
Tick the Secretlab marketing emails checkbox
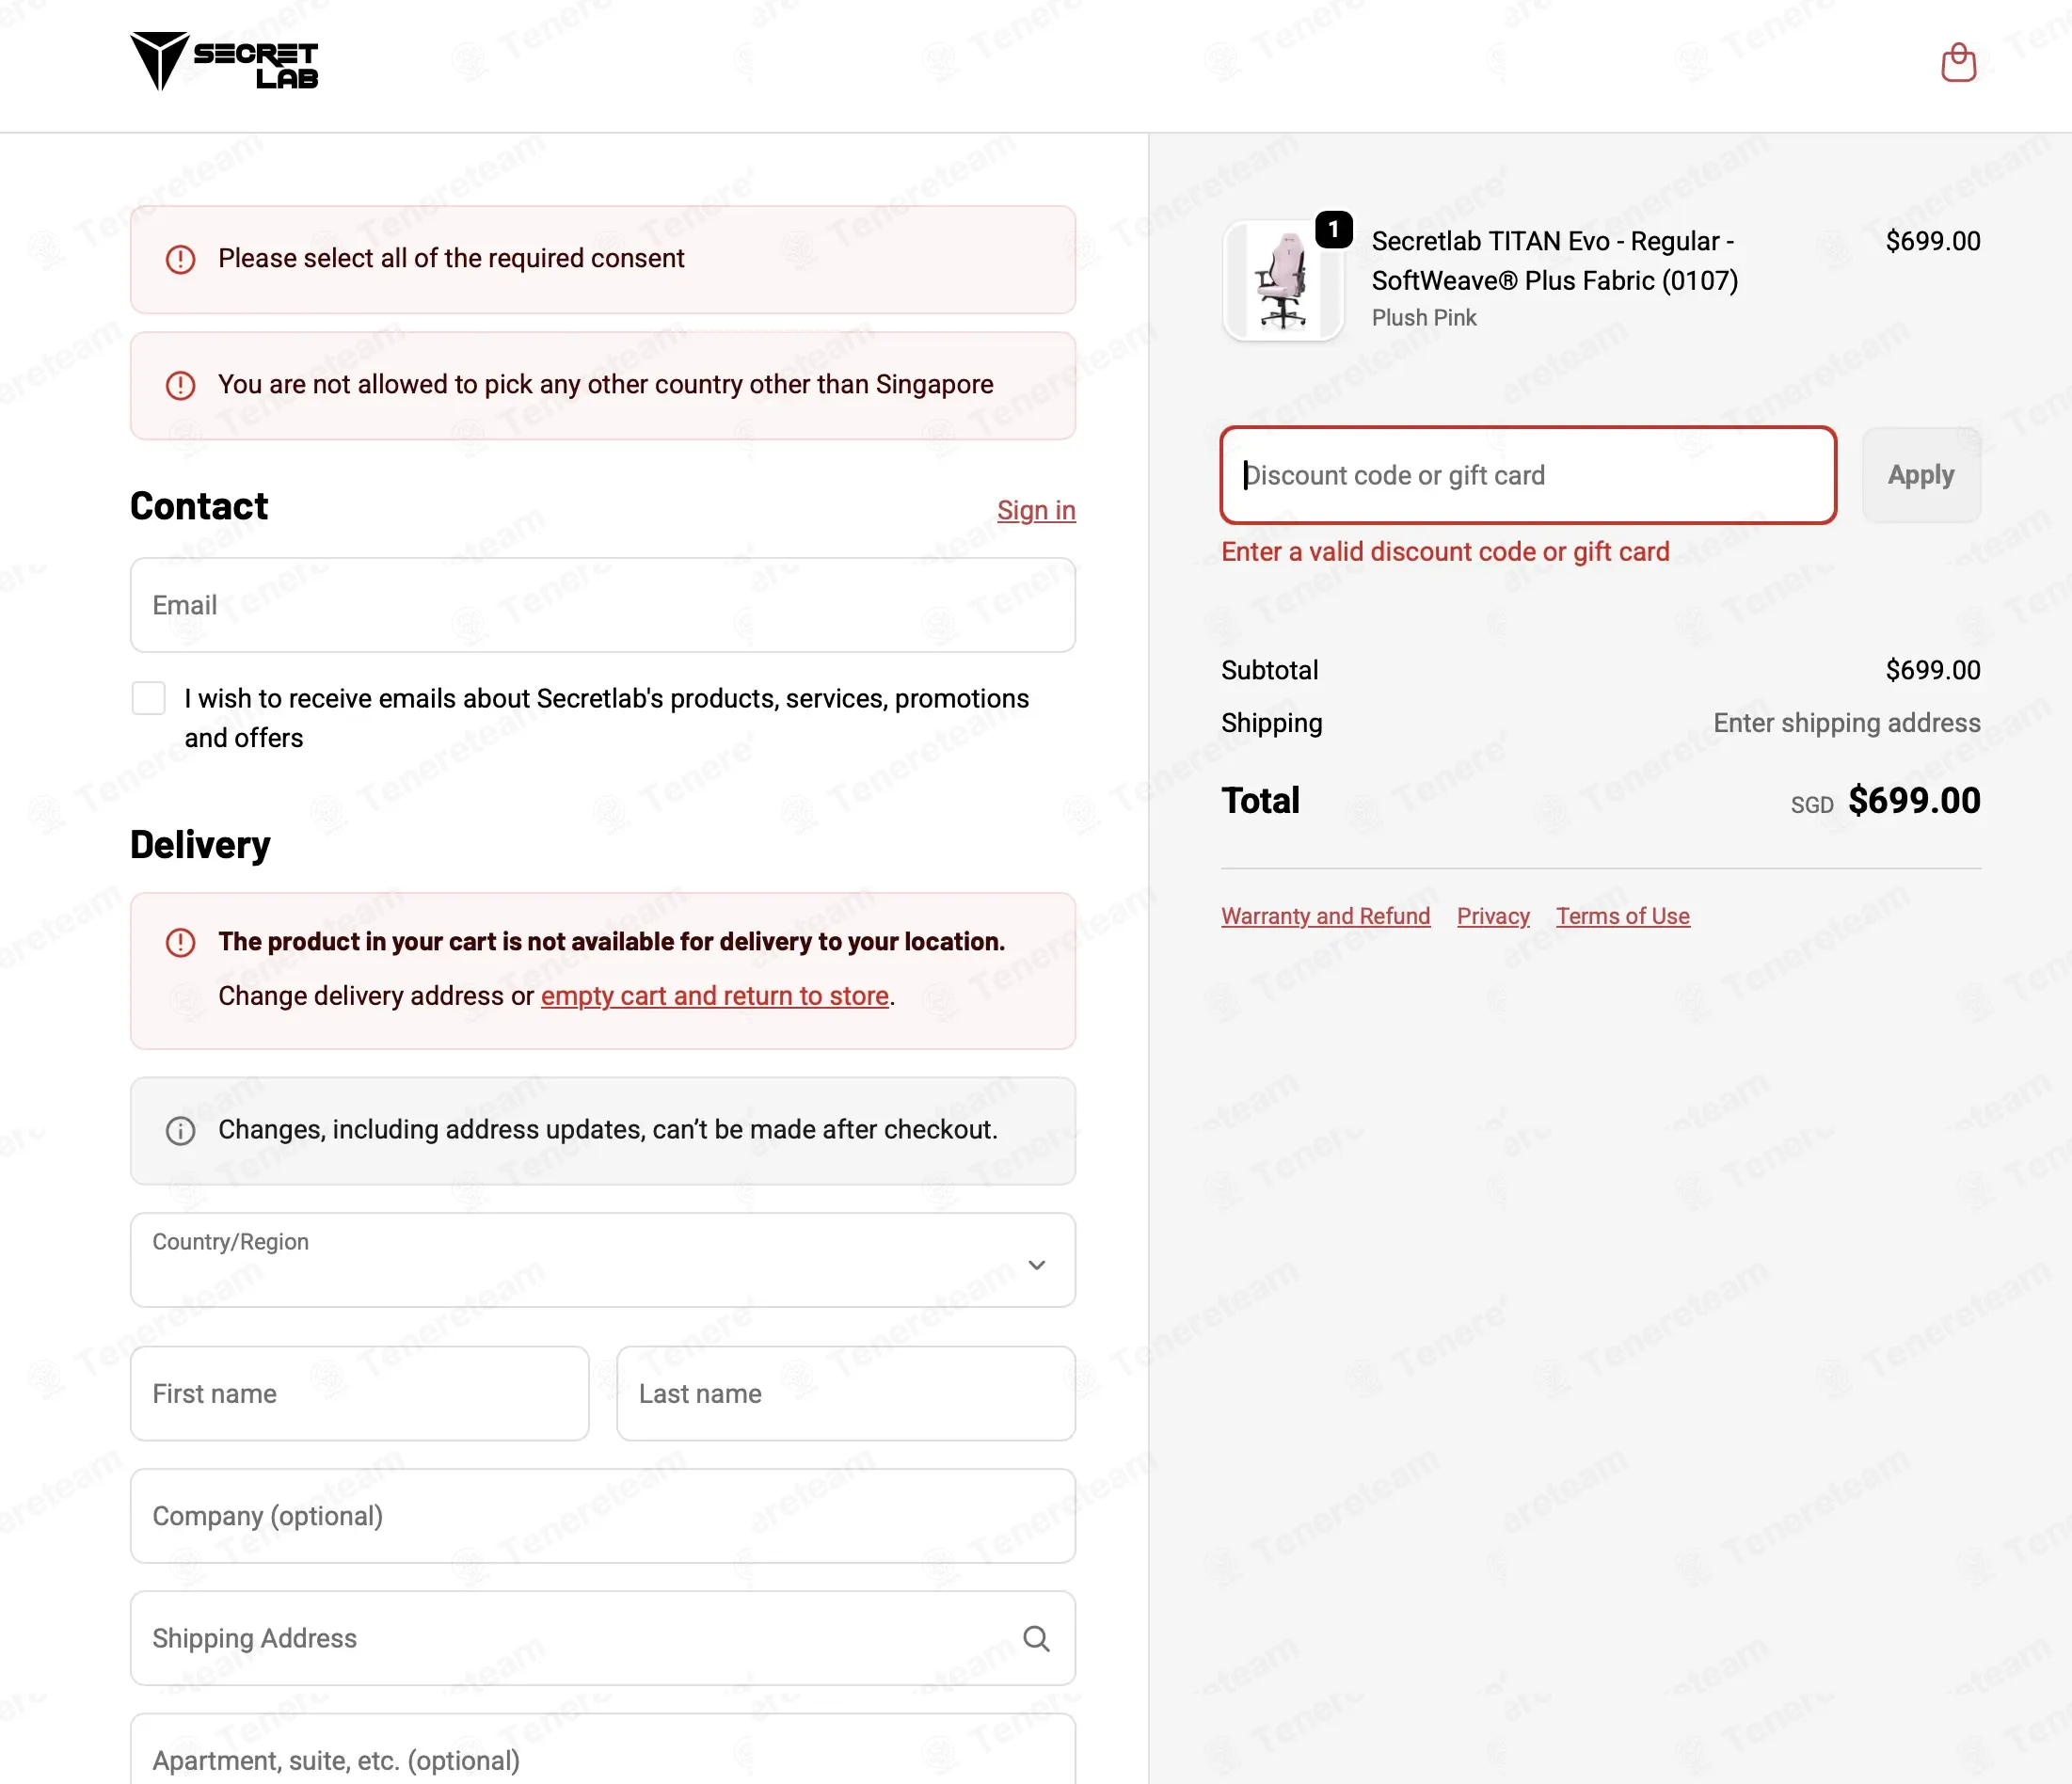pyautogui.click(x=149, y=698)
